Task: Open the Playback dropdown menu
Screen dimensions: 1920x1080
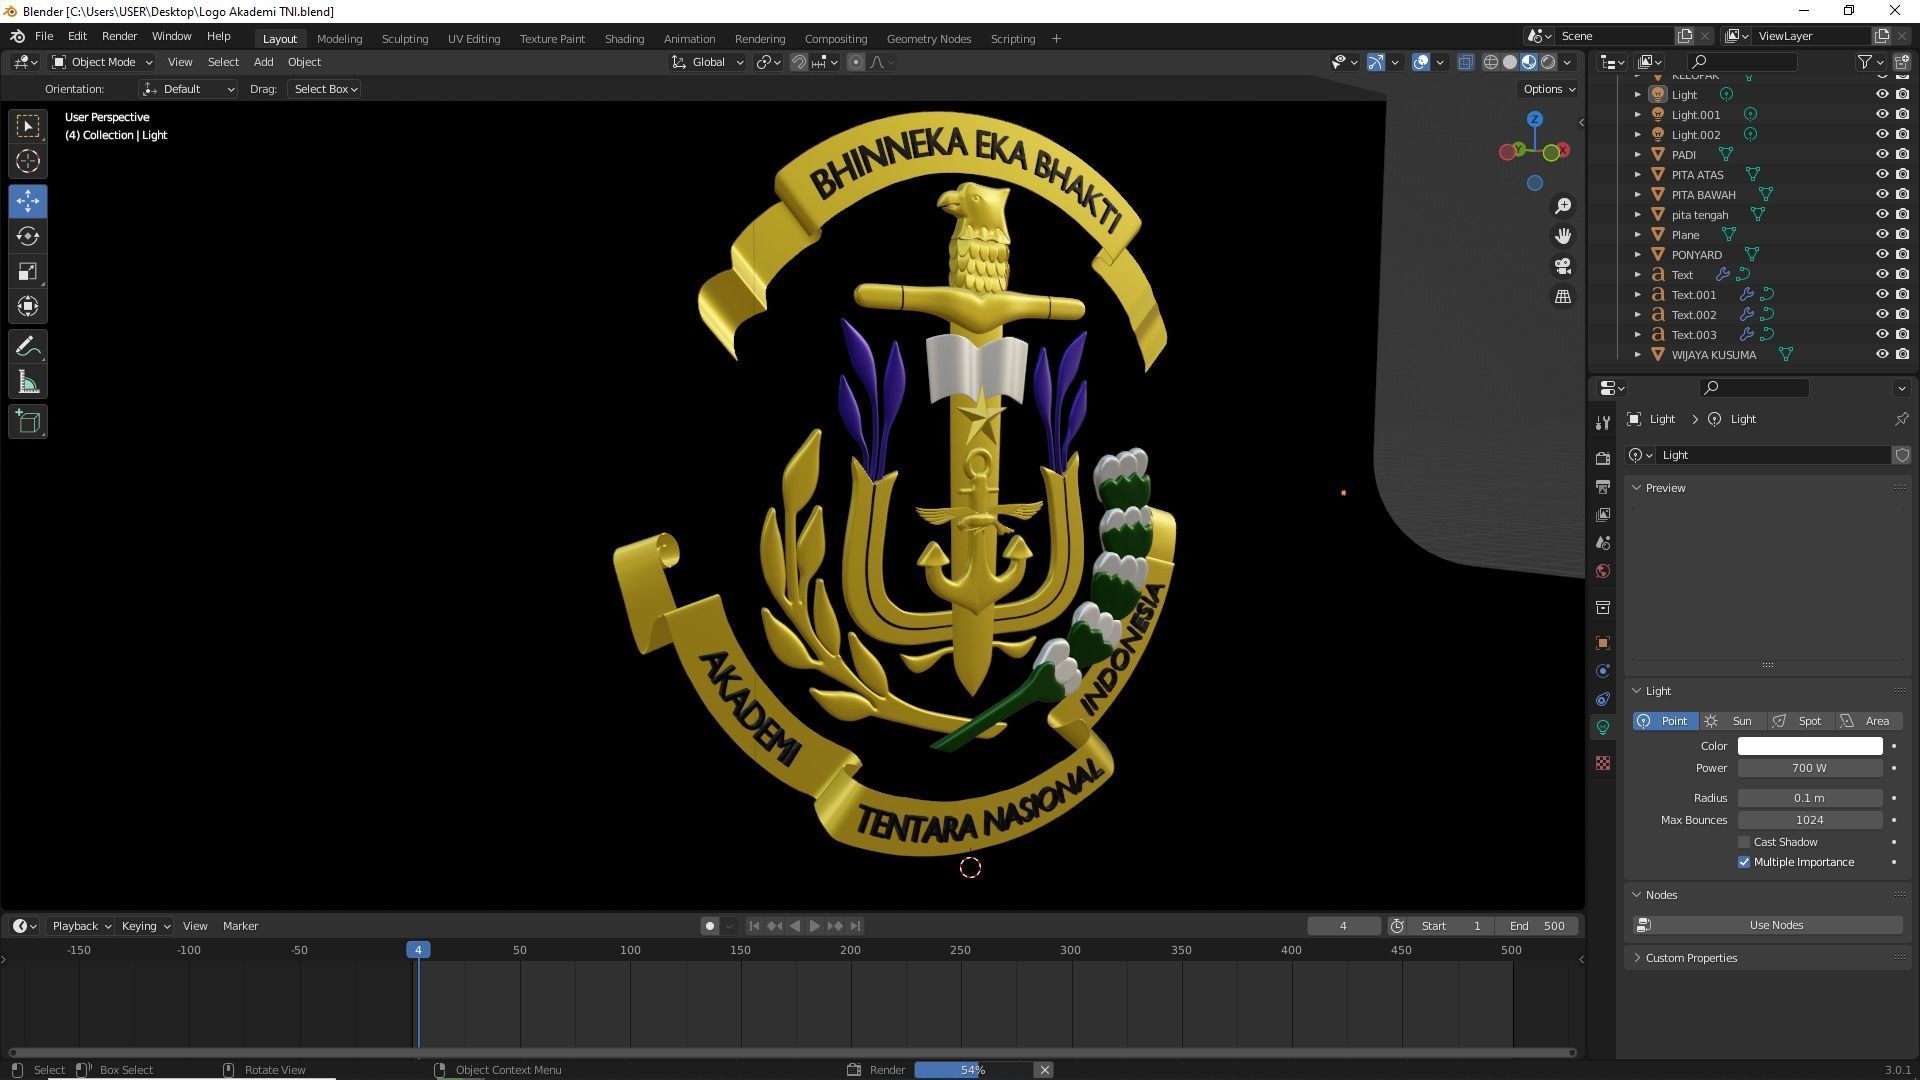Action: [81, 926]
